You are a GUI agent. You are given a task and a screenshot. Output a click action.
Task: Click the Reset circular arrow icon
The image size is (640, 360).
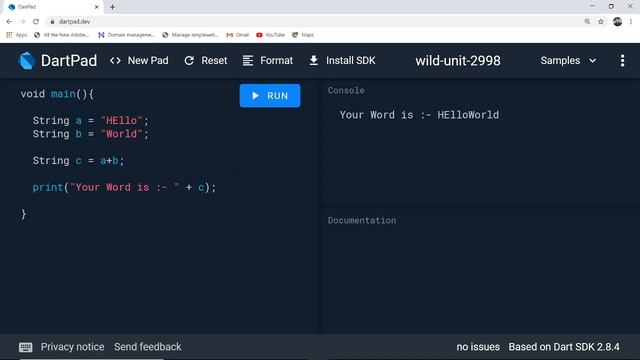pyautogui.click(x=189, y=60)
